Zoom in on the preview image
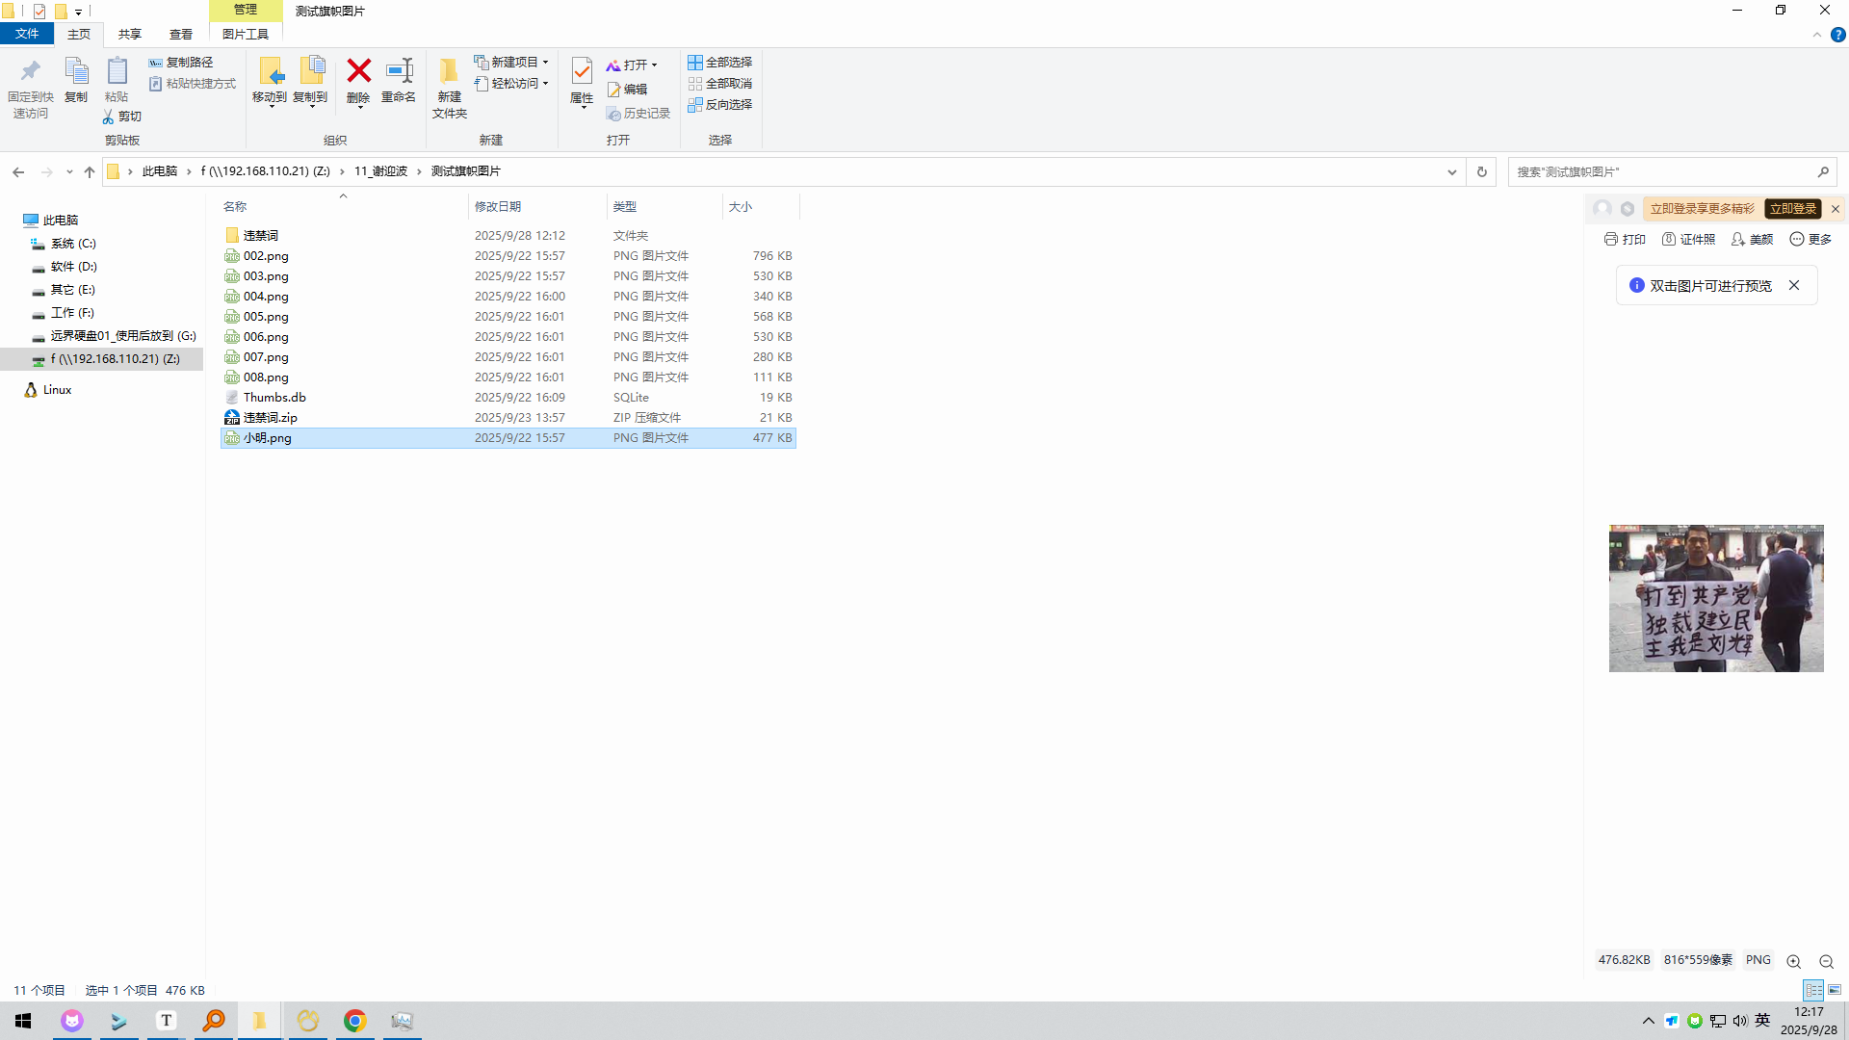 pyautogui.click(x=1793, y=961)
